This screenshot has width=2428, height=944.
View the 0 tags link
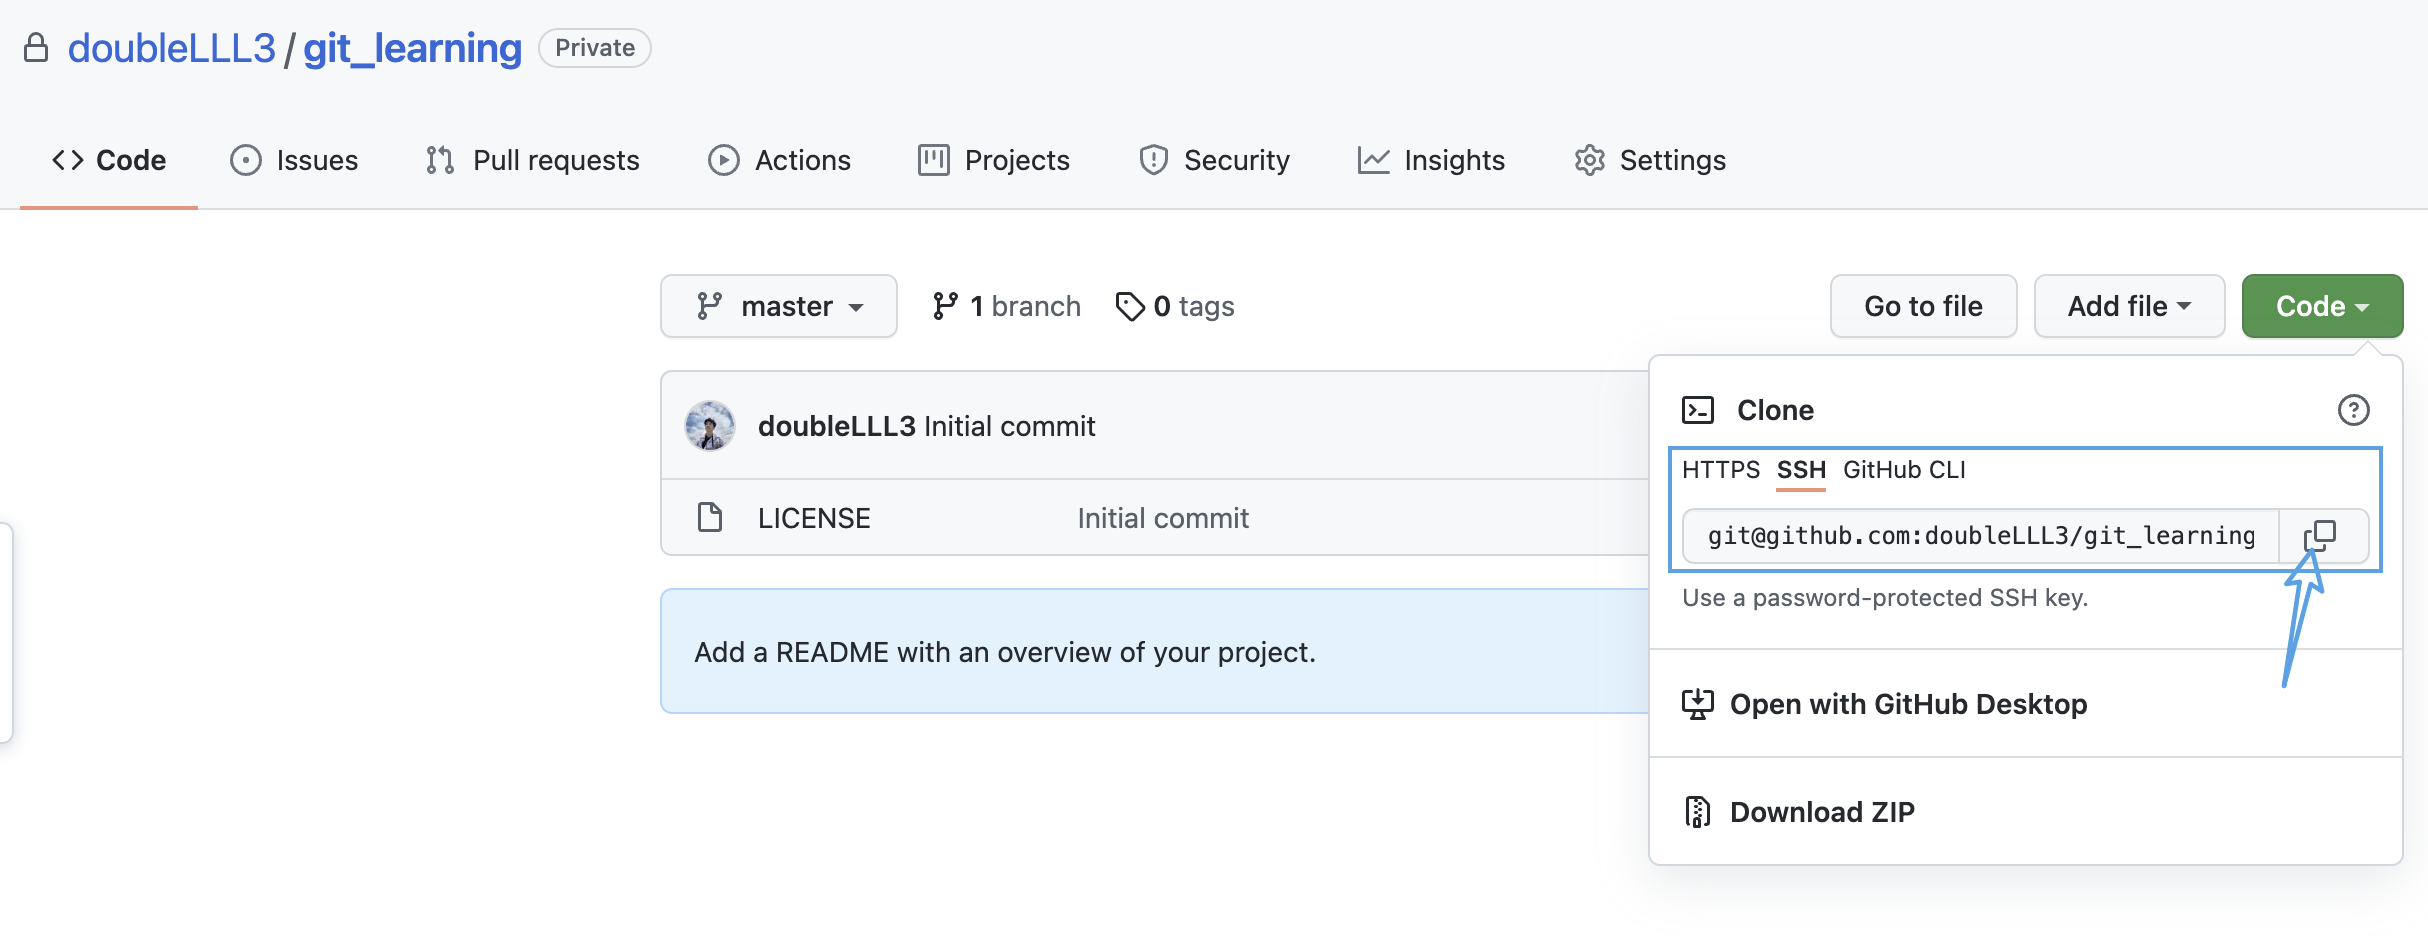1175,306
